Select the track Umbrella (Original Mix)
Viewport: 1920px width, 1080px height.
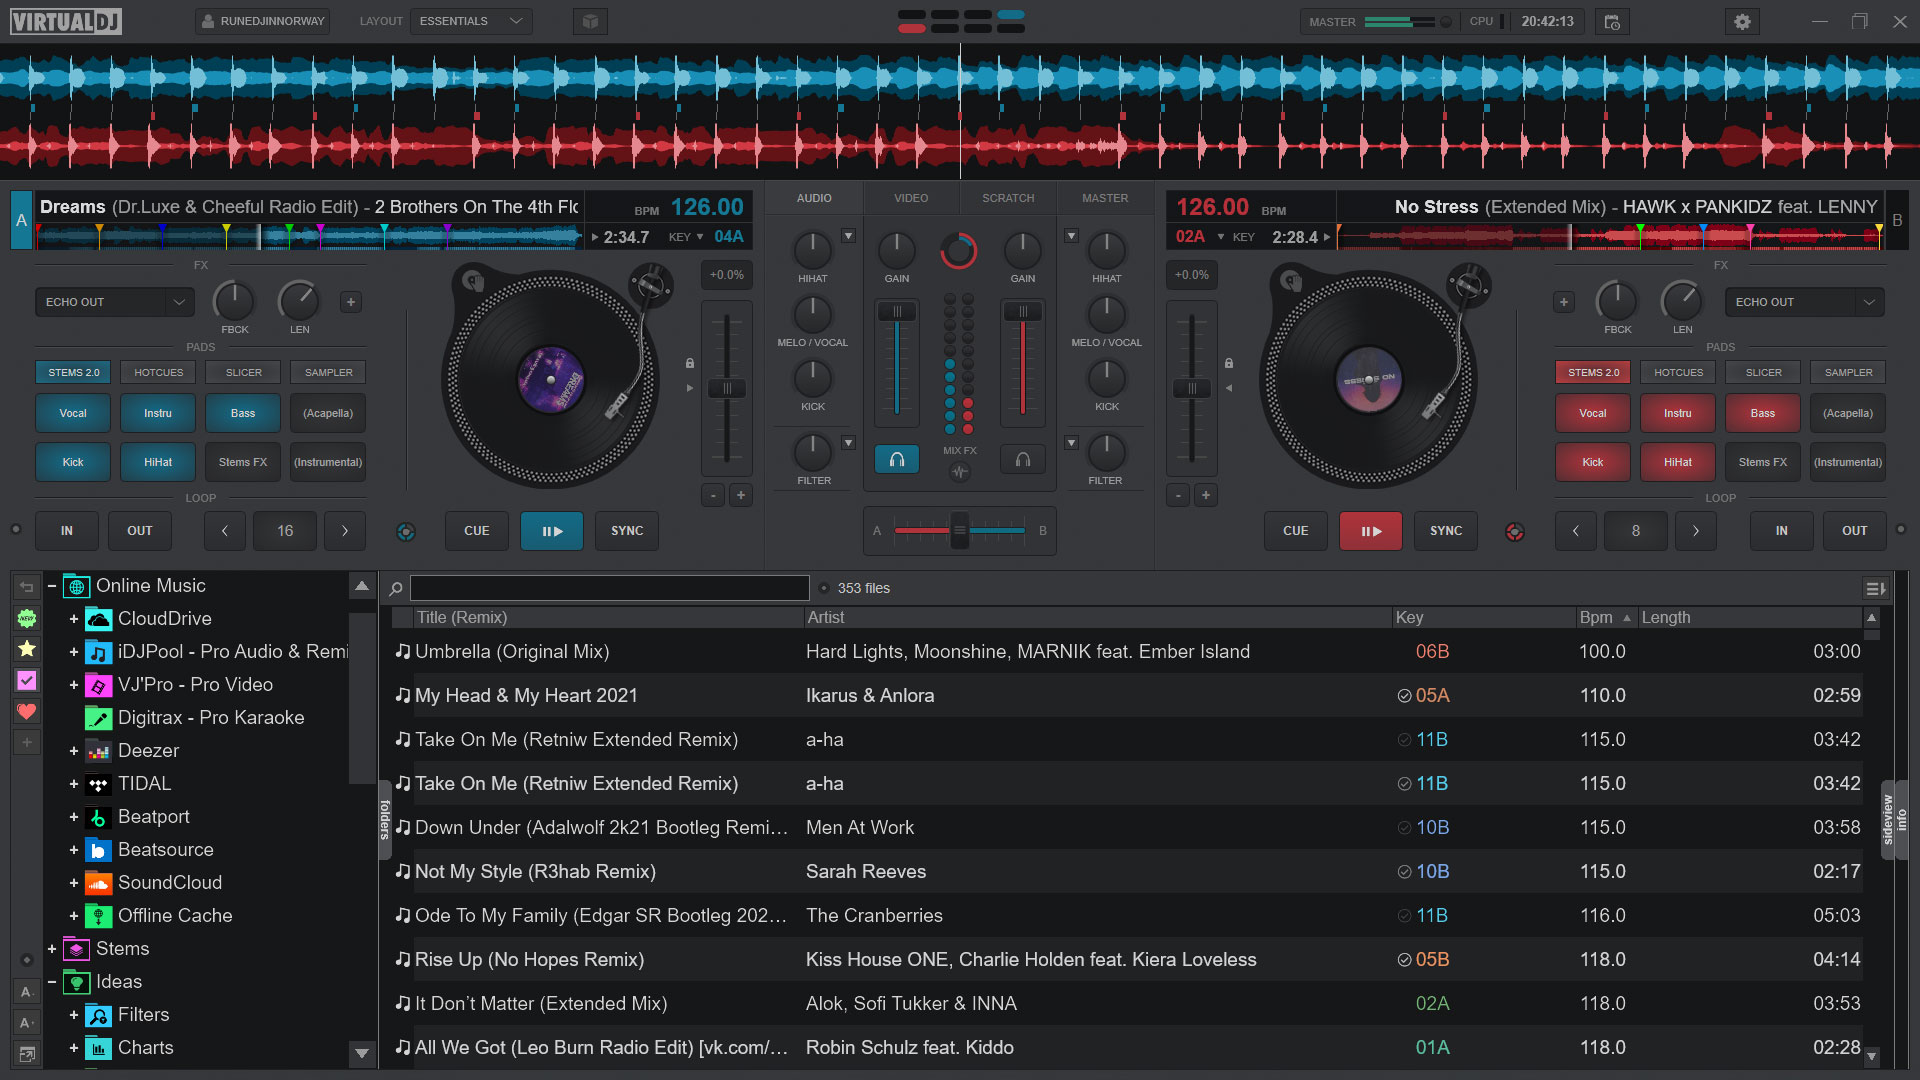point(512,652)
